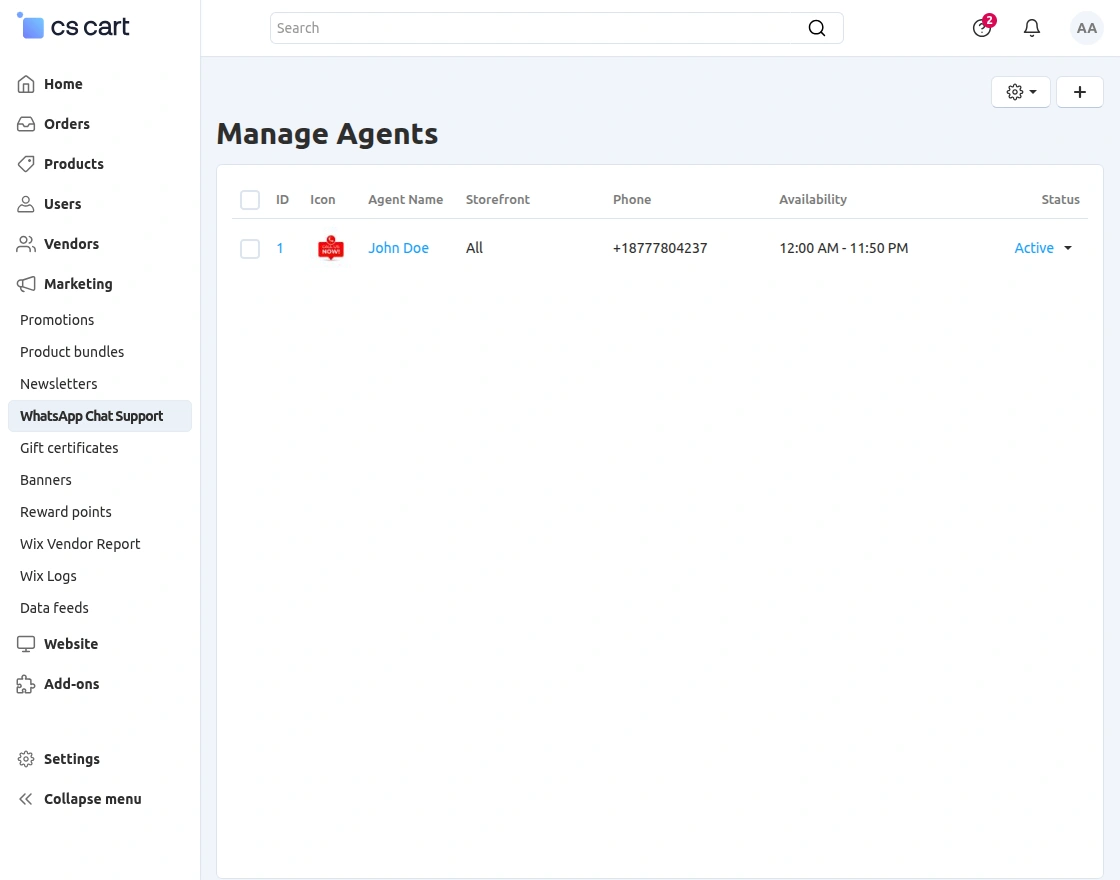Screen dimensions: 1120x880
Task: Open Banners page
Action: click(46, 480)
